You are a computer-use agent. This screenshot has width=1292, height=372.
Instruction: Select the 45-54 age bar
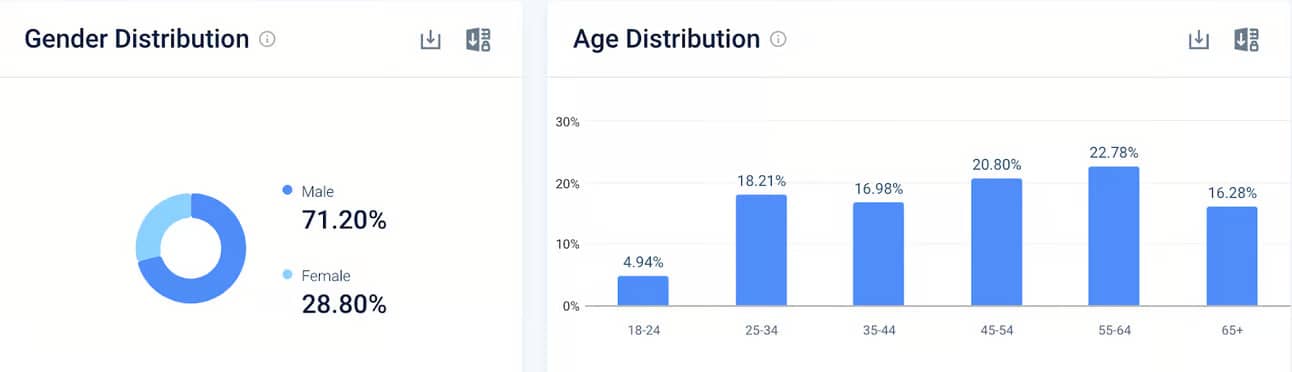click(x=996, y=242)
